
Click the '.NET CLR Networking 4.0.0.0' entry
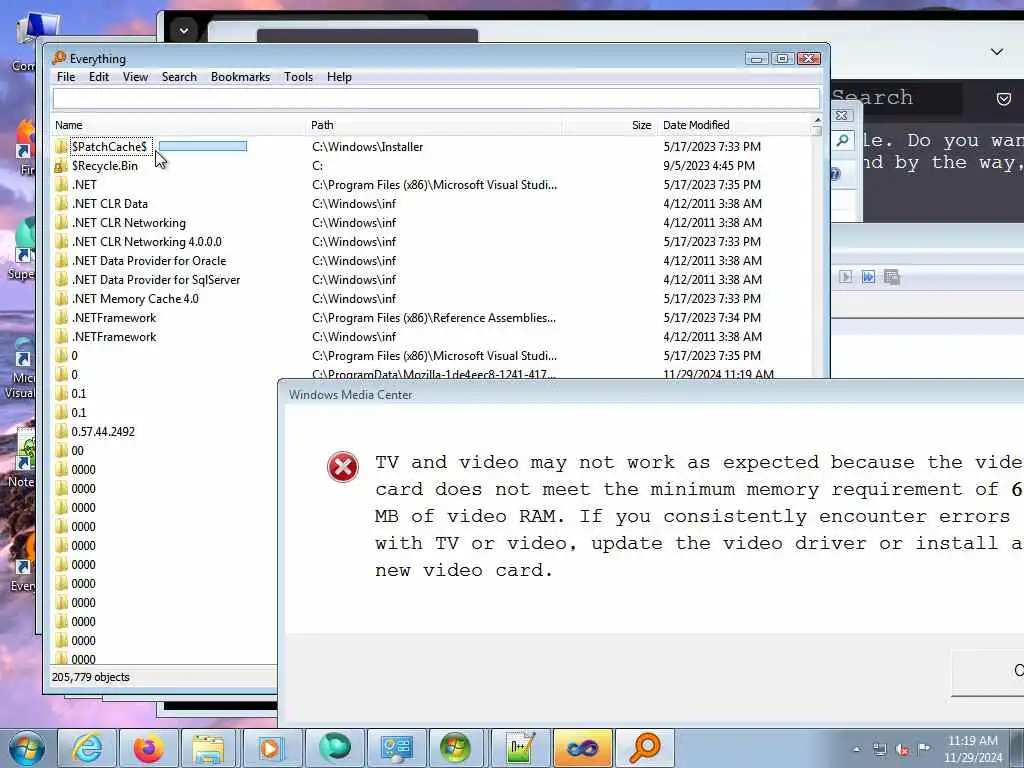tap(147, 242)
